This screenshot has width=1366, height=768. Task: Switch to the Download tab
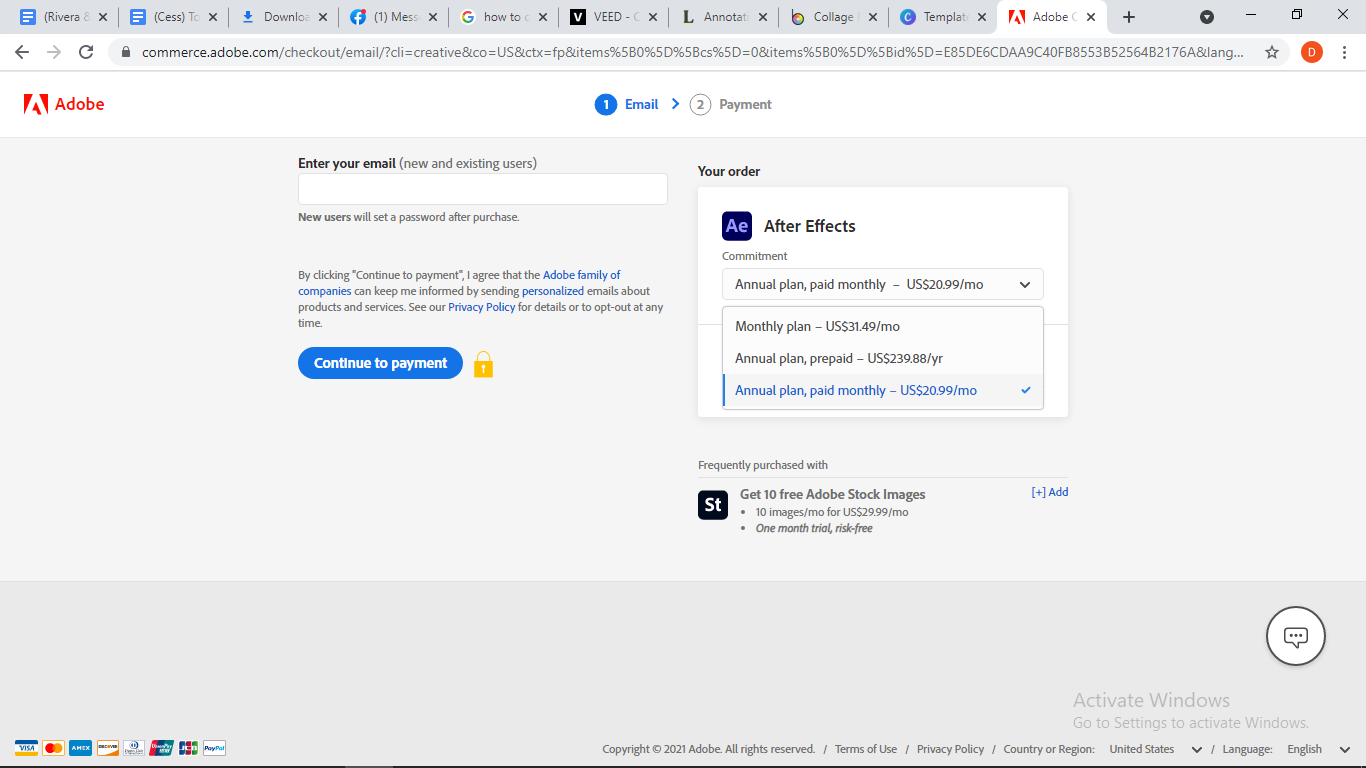click(x=282, y=17)
